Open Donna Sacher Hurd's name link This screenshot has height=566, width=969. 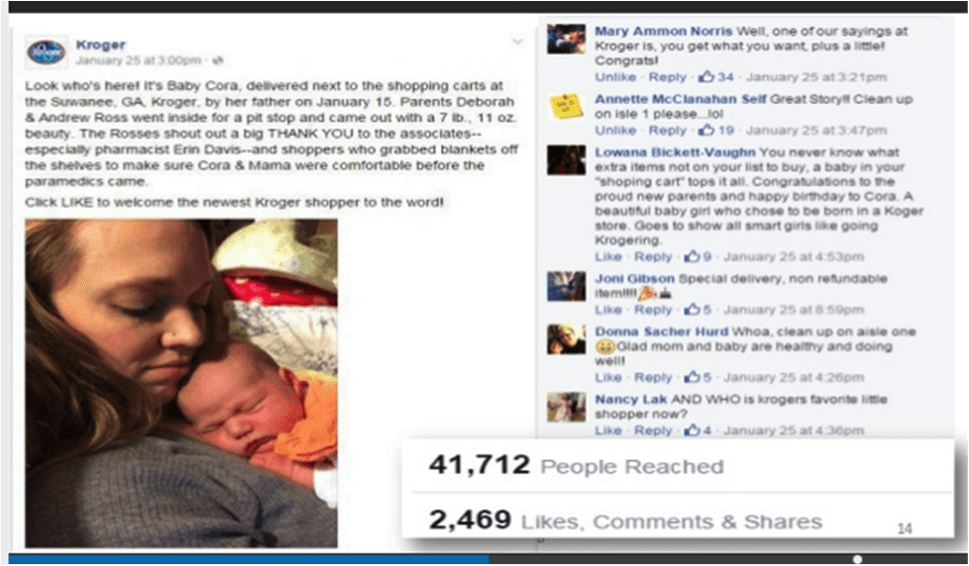click(662, 332)
